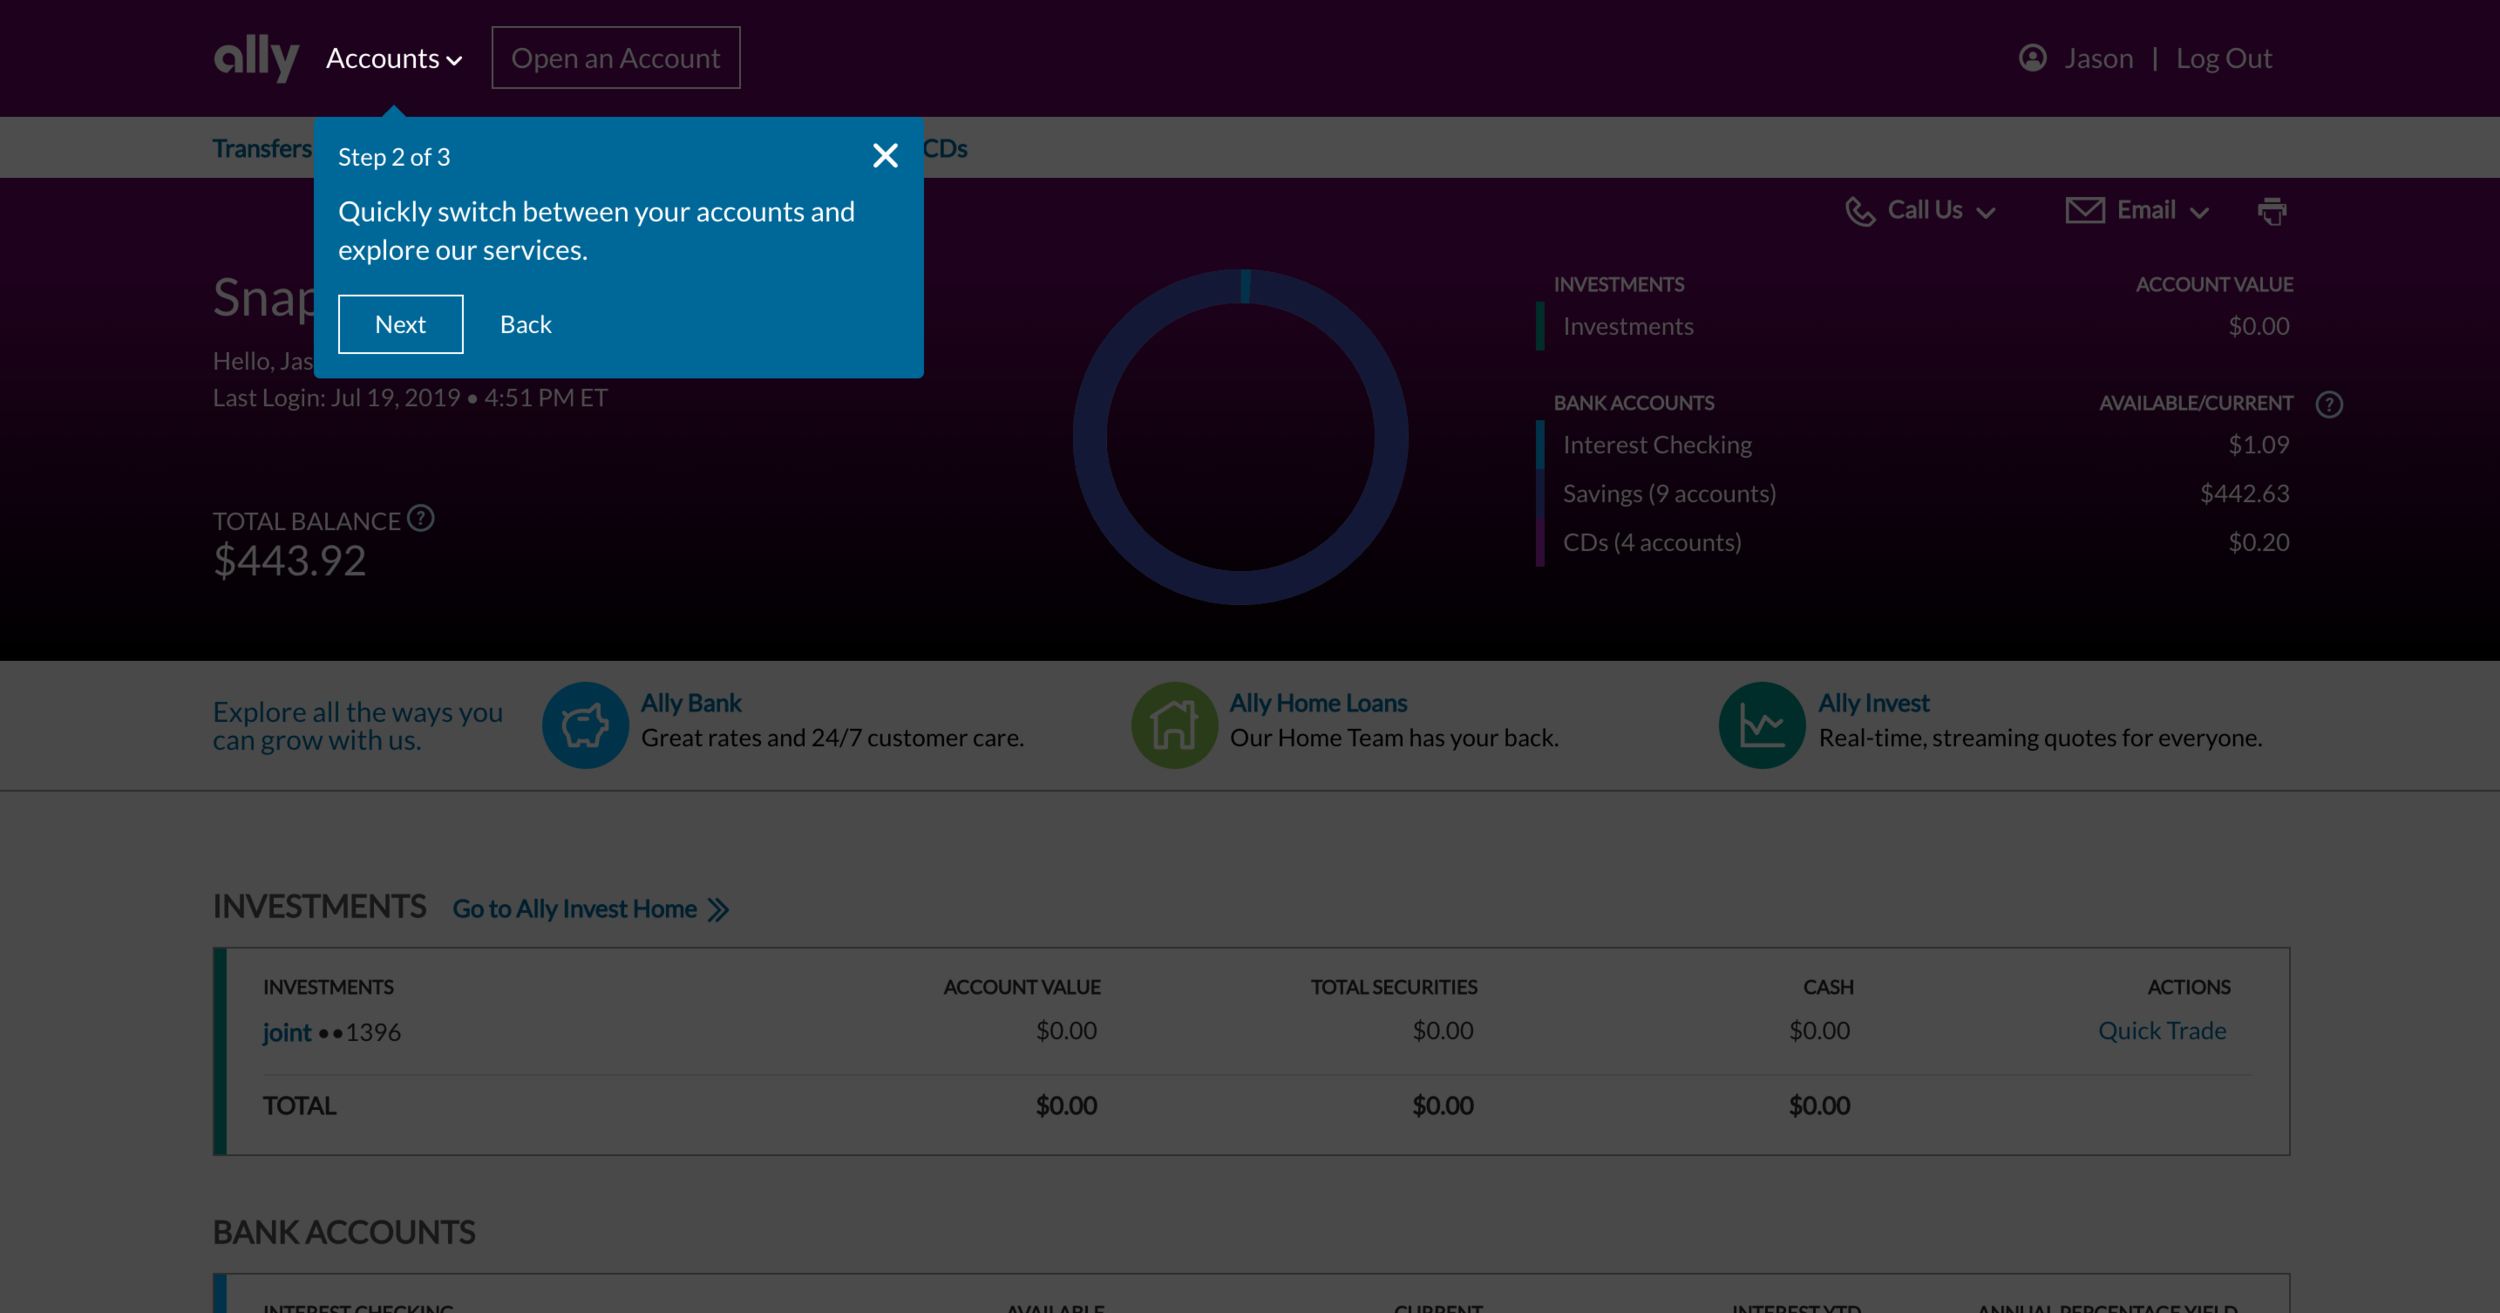Expand the Accounts dropdown menu

(x=394, y=59)
